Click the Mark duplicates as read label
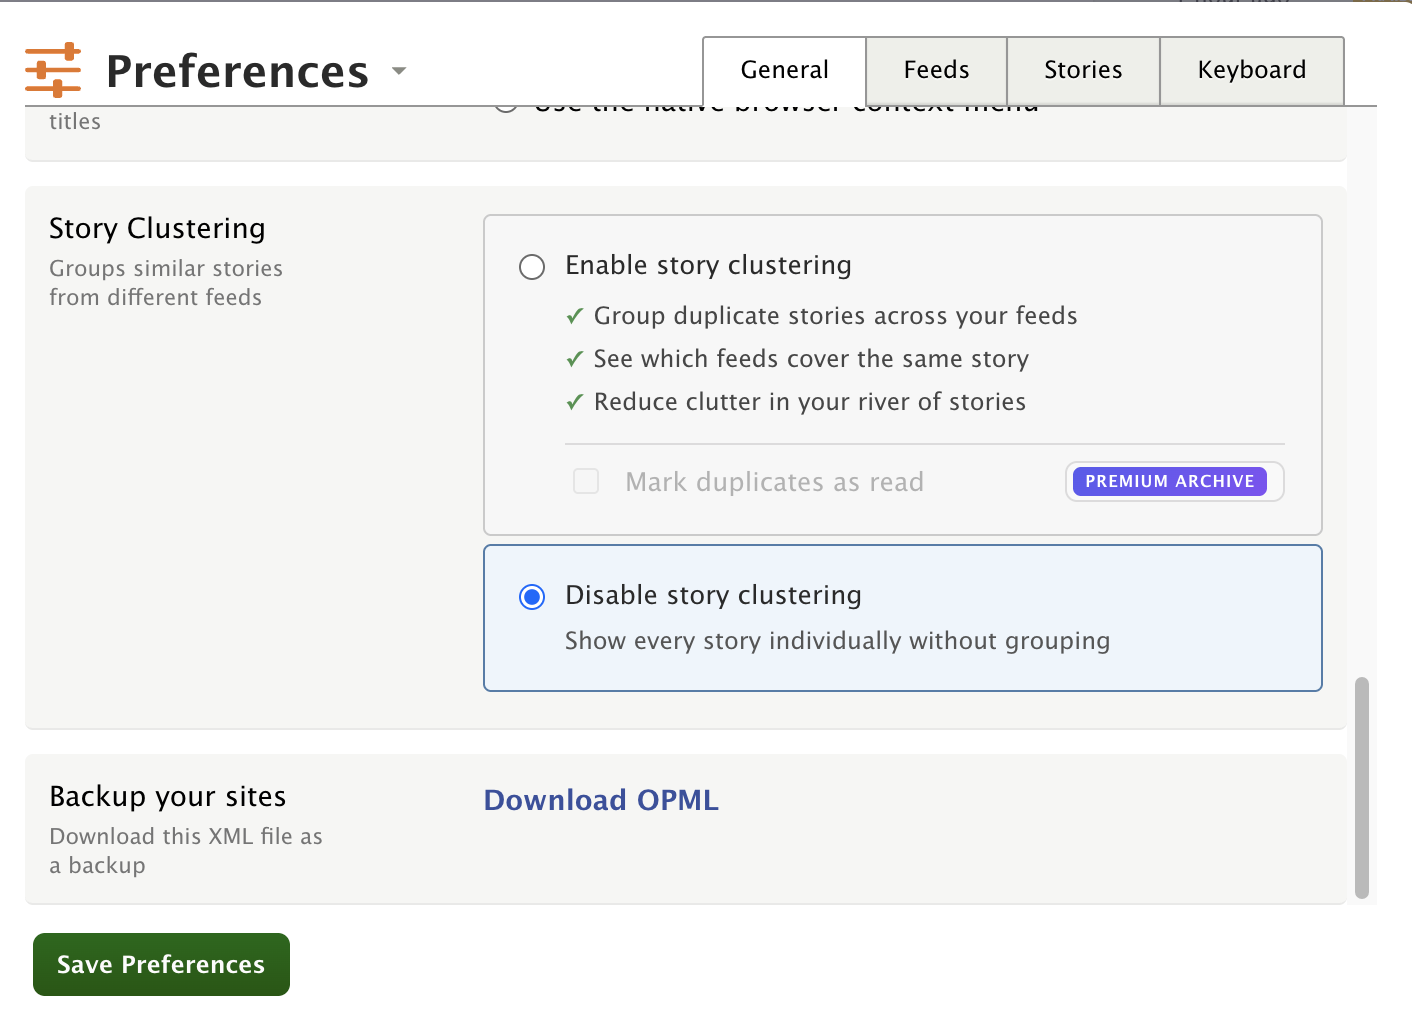1412x1028 pixels. pos(774,482)
